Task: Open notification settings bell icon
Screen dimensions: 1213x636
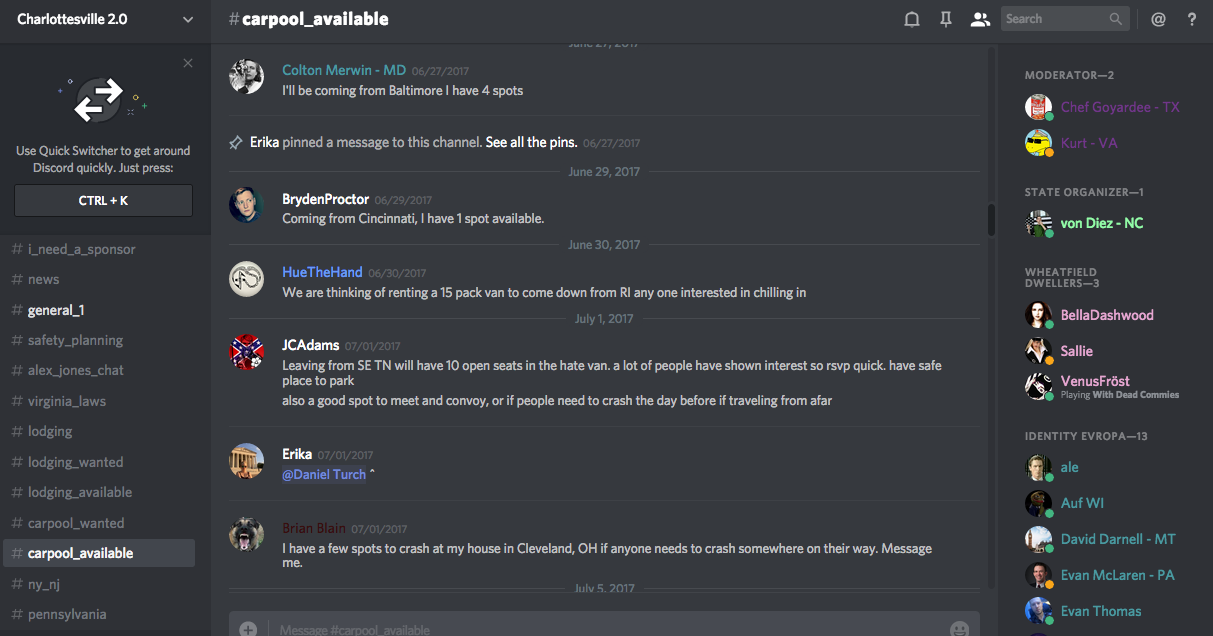Action: (912, 19)
